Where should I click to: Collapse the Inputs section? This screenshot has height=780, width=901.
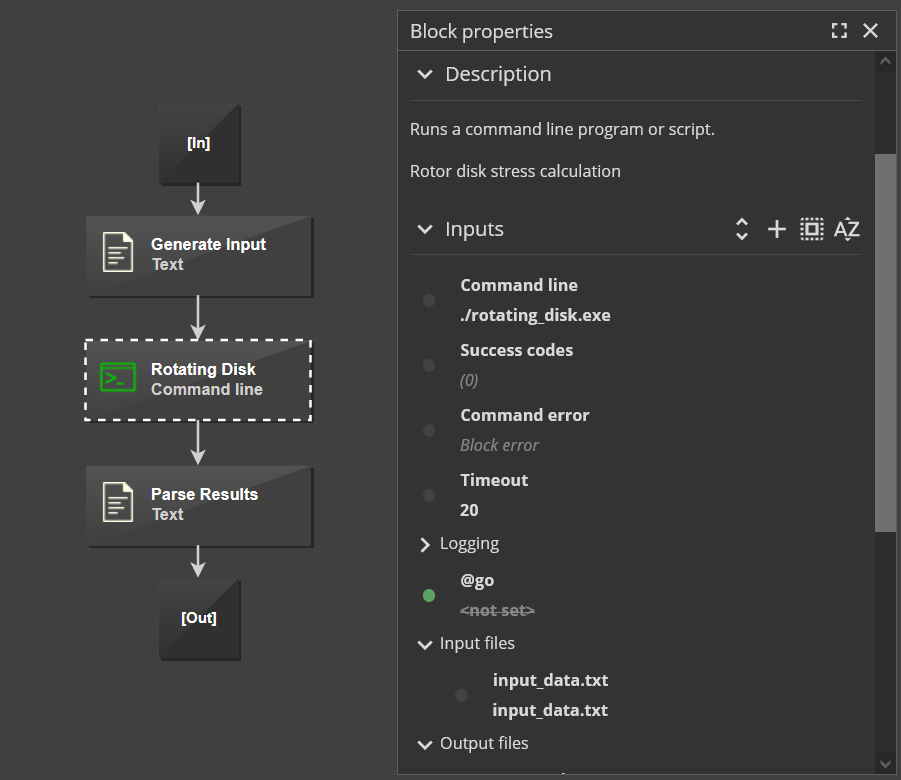click(425, 229)
